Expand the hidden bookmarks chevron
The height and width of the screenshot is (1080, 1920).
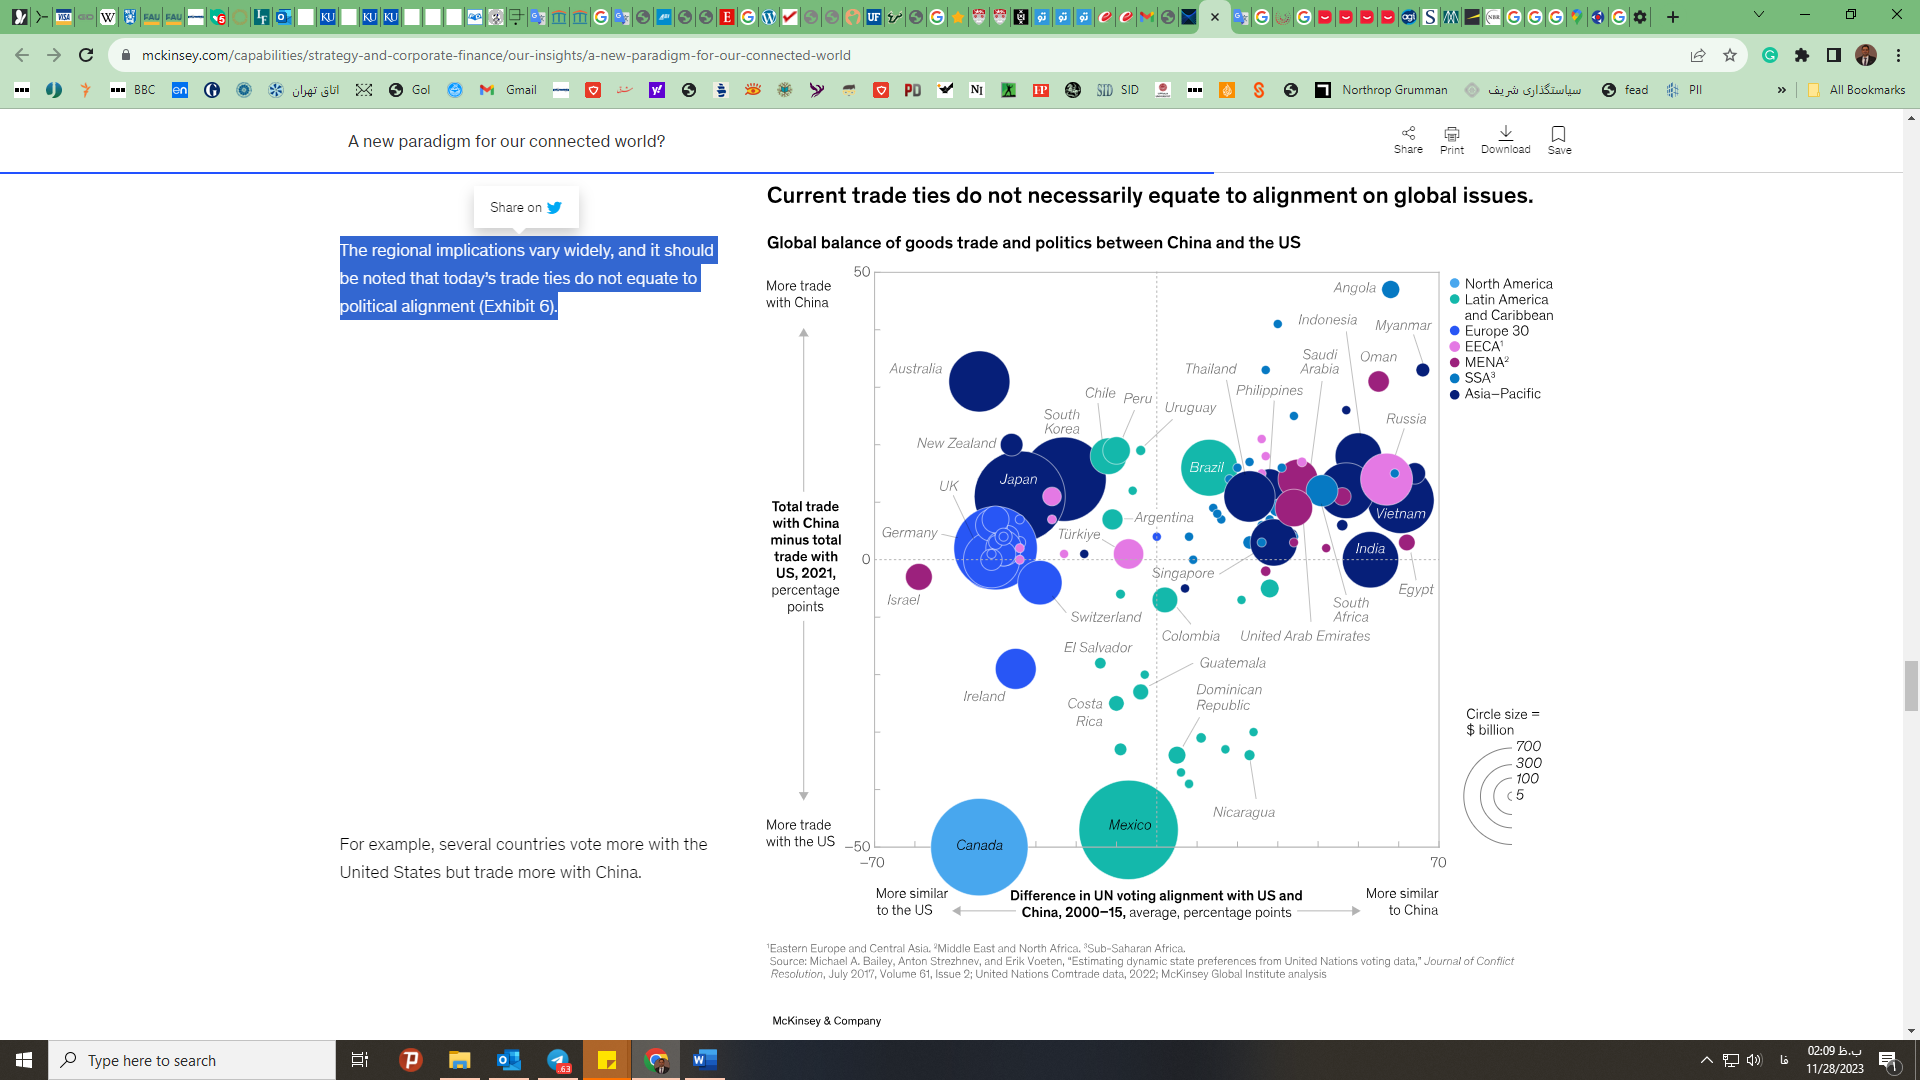(x=1781, y=90)
